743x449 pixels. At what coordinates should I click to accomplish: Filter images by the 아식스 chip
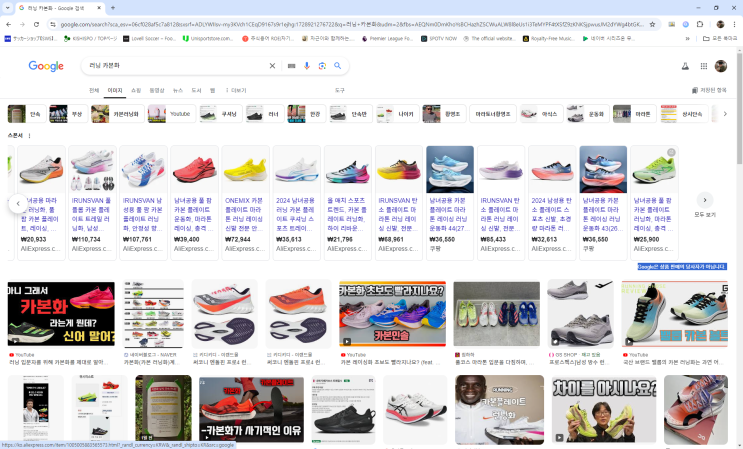click(x=541, y=114)
